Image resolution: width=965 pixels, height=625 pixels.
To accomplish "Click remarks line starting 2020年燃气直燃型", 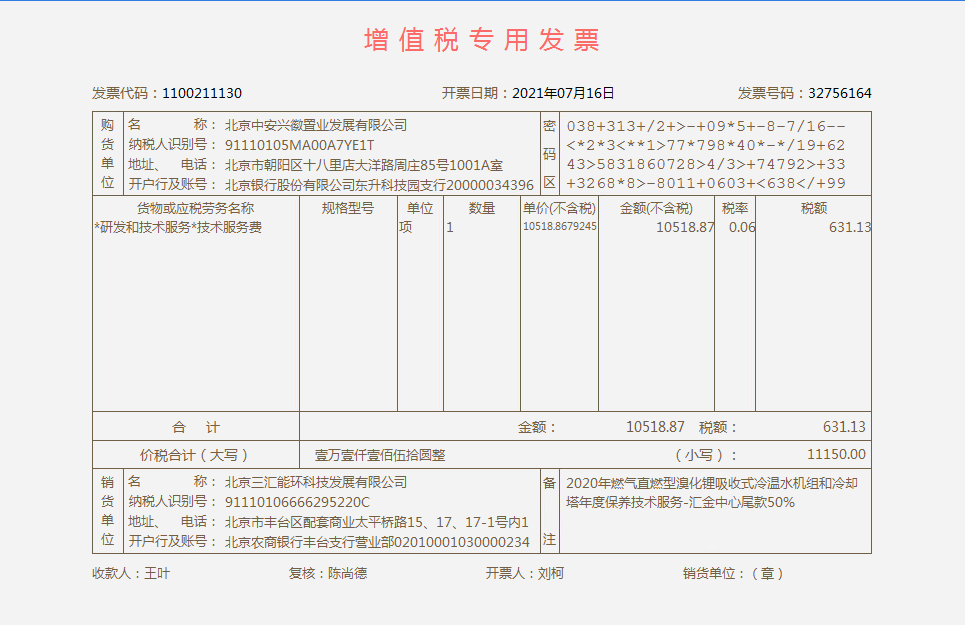I will pos(711,484).
